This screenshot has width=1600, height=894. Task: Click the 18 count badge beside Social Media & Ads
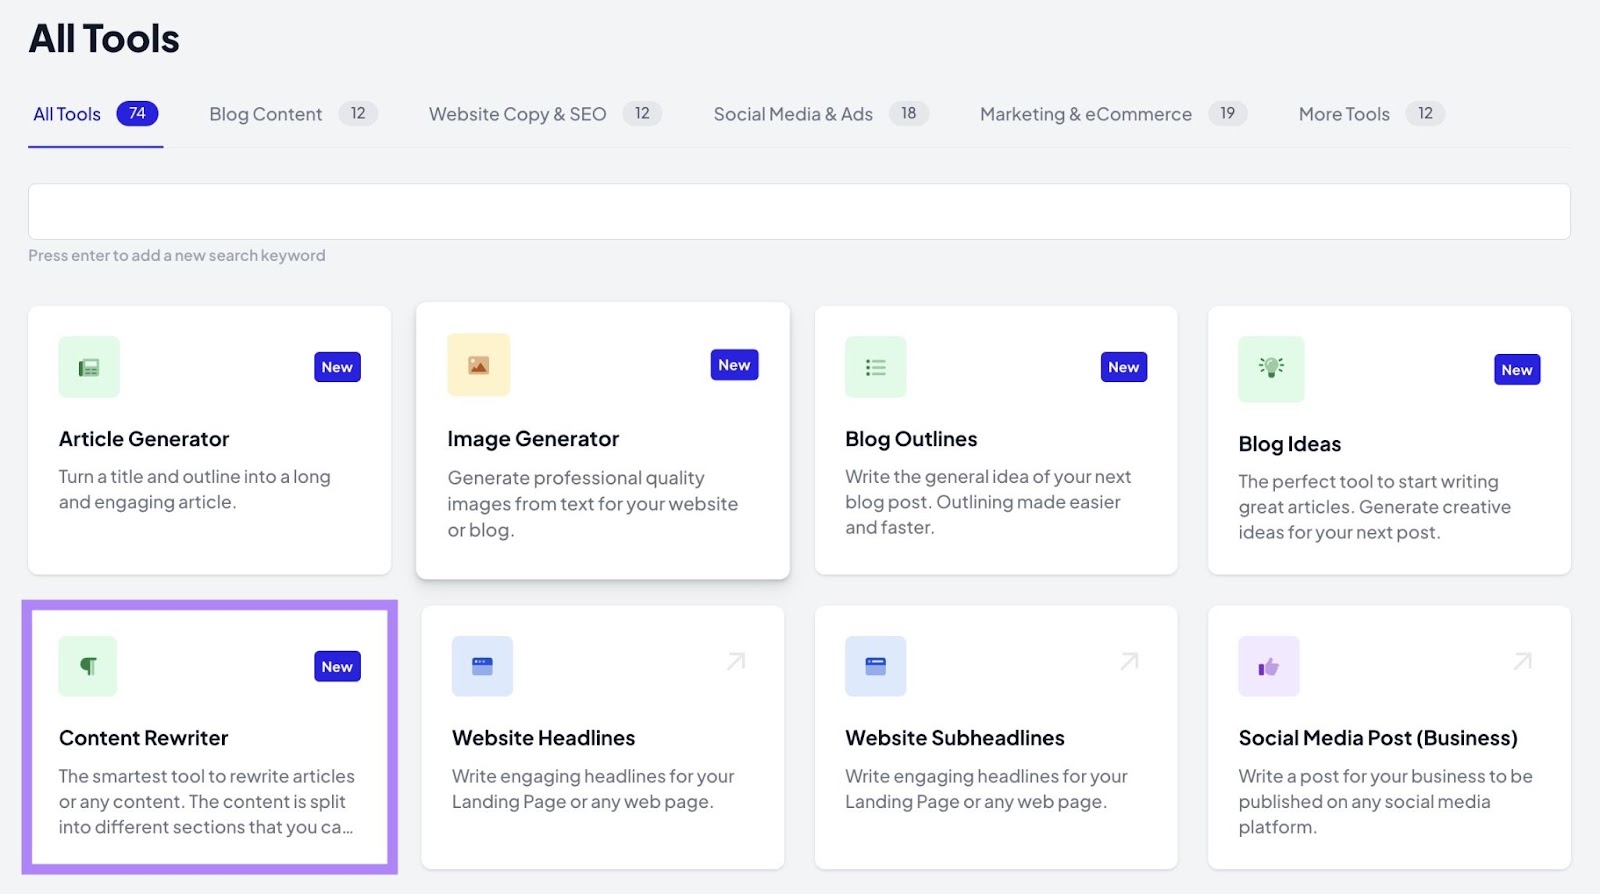click(x=908, y=113)
